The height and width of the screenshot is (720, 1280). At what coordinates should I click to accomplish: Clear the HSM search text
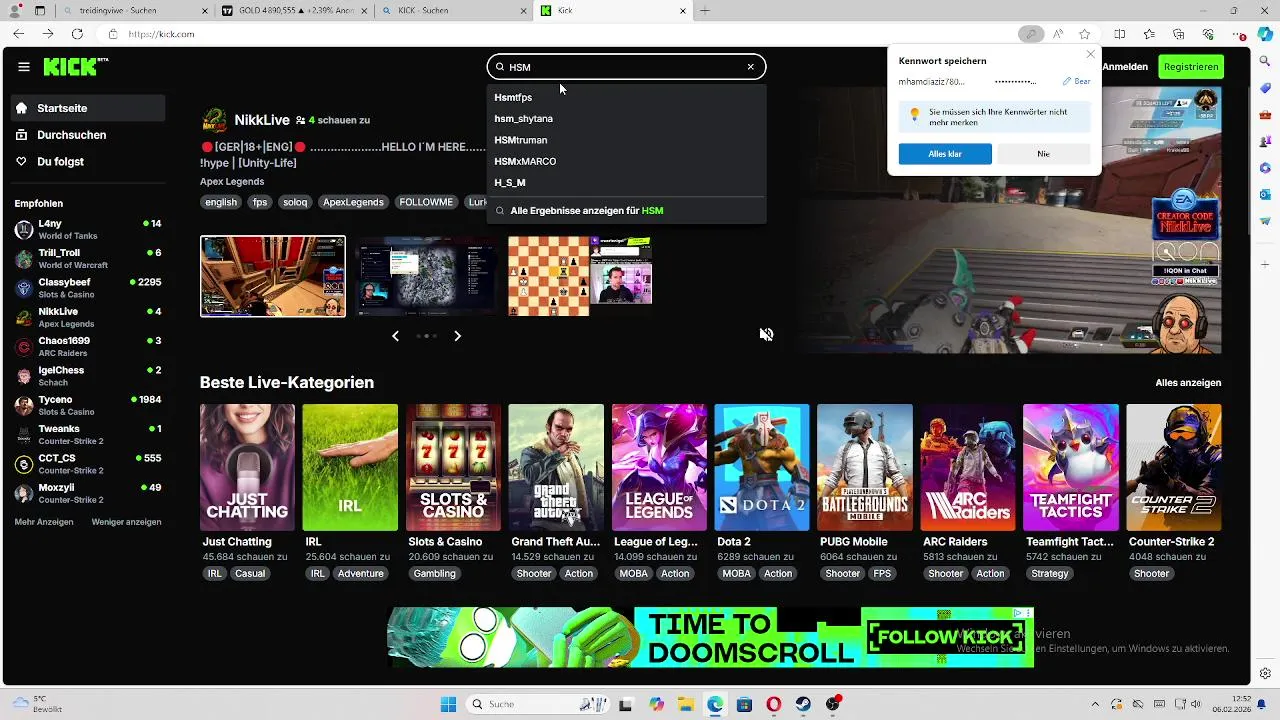pyautogui.click(x=751, y=67)
